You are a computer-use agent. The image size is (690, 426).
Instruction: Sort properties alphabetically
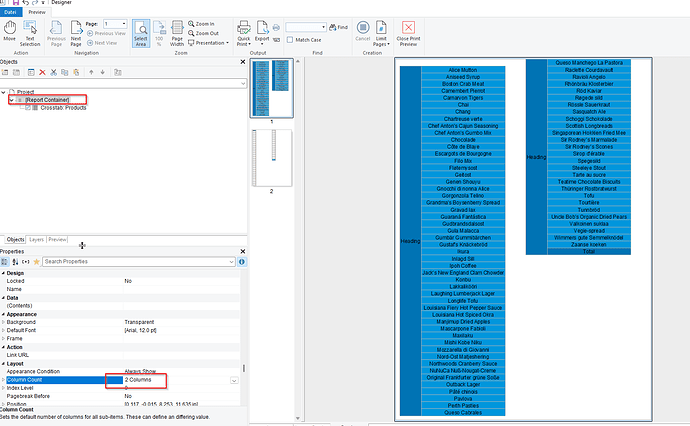click(15, 262)
